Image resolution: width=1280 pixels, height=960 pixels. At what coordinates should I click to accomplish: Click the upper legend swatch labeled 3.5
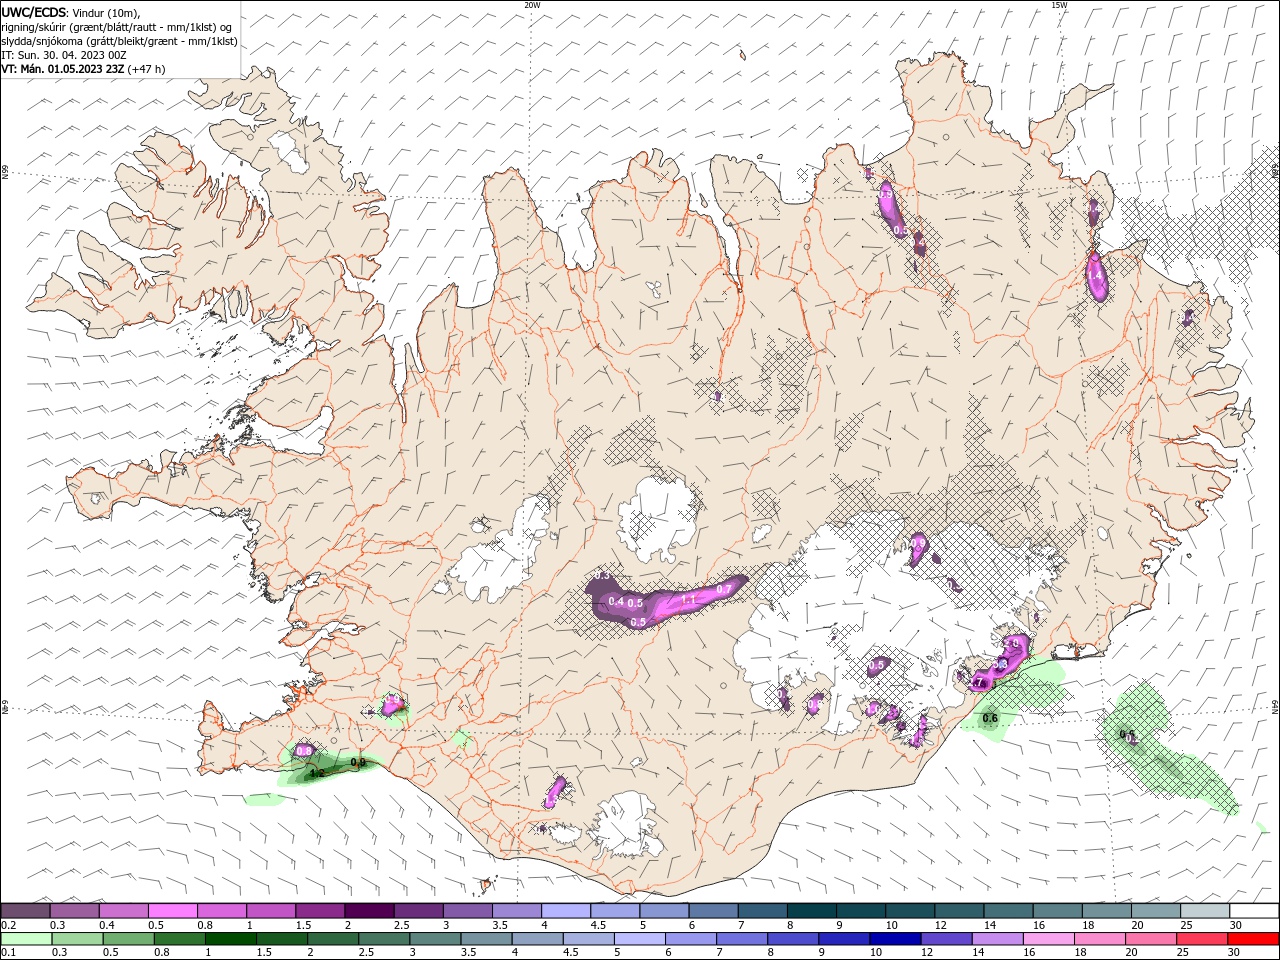(x=516, y=911)
